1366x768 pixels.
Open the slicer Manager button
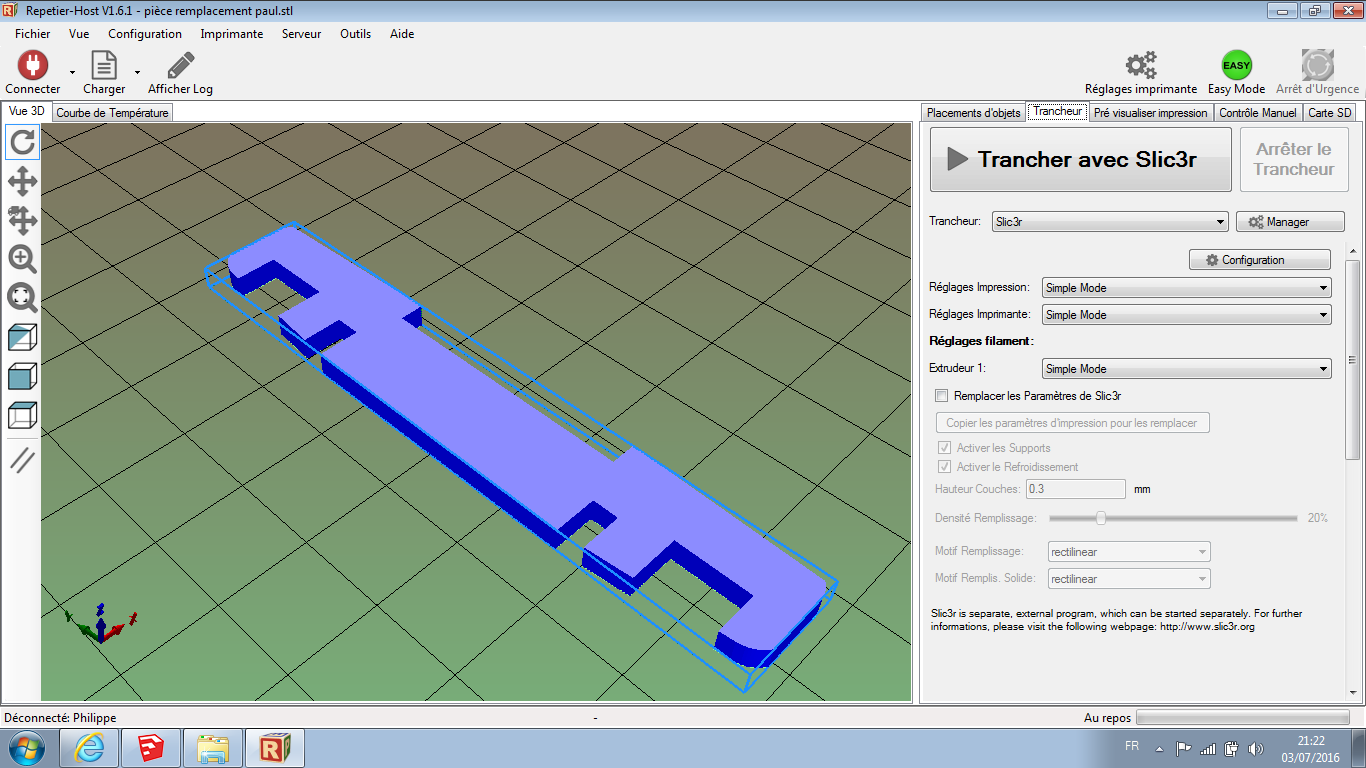click(x=1290, y=222)
